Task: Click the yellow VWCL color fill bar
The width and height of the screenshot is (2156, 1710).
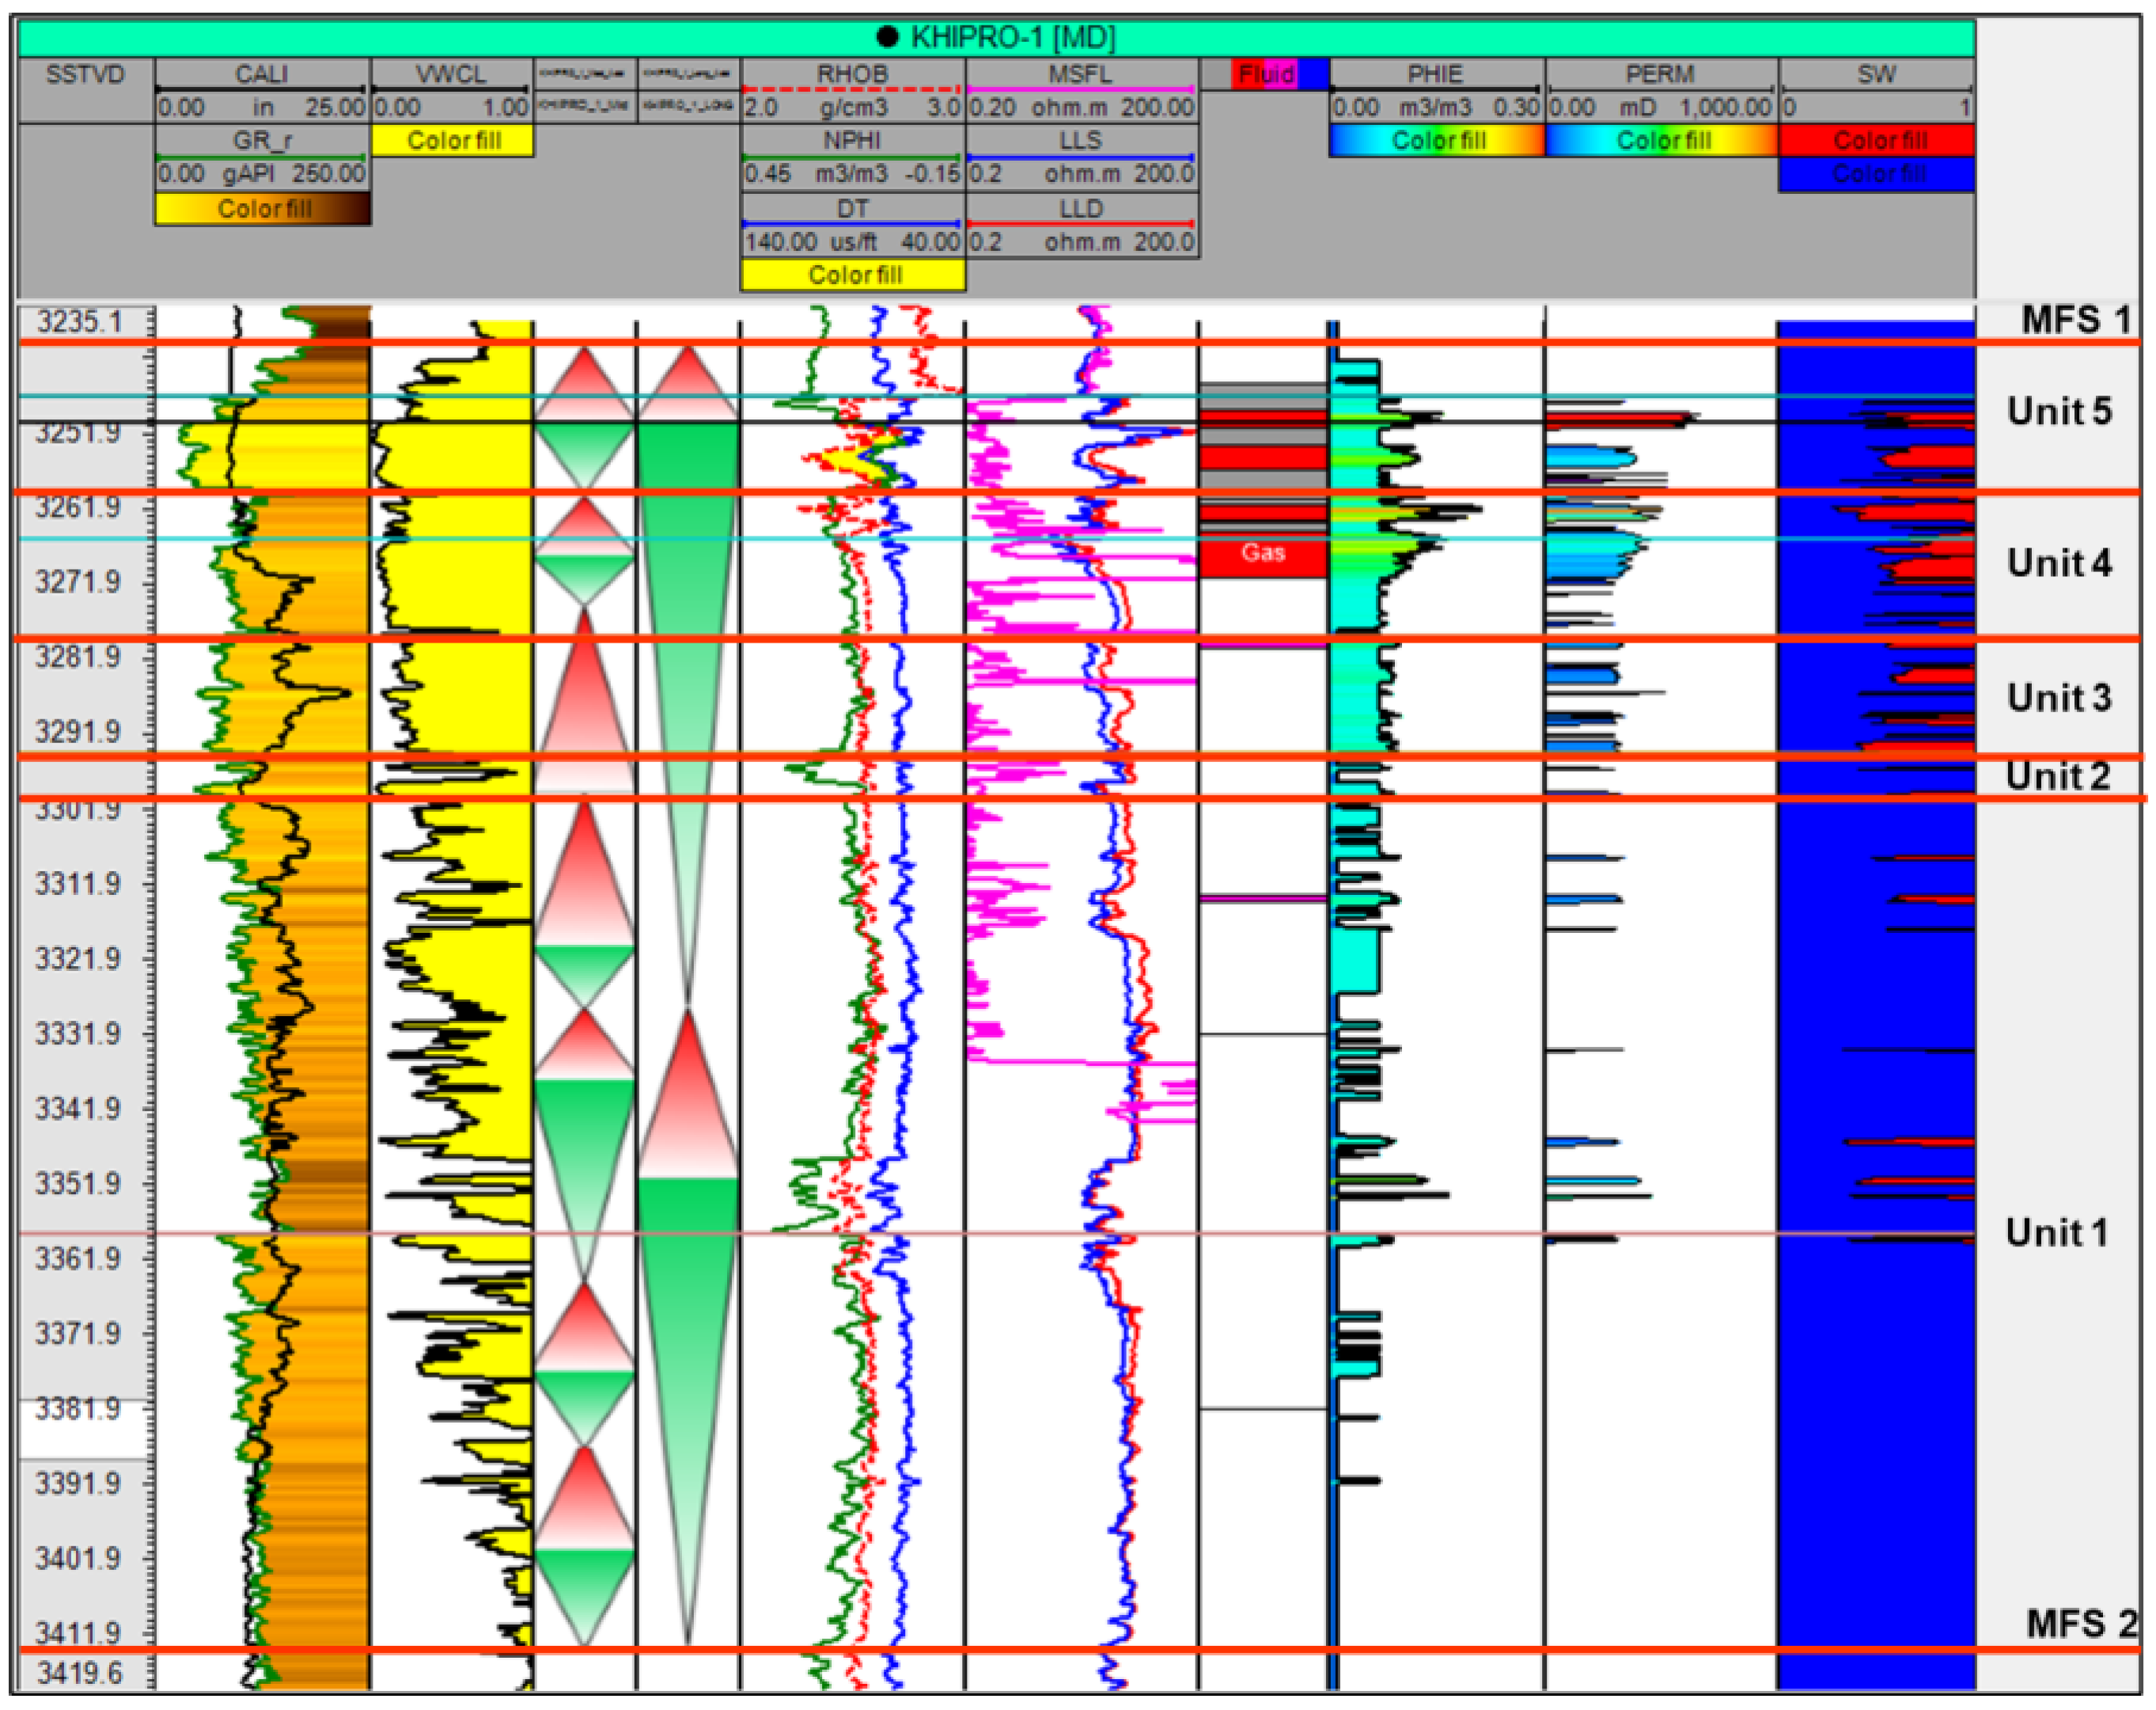Action: point(452,140)
